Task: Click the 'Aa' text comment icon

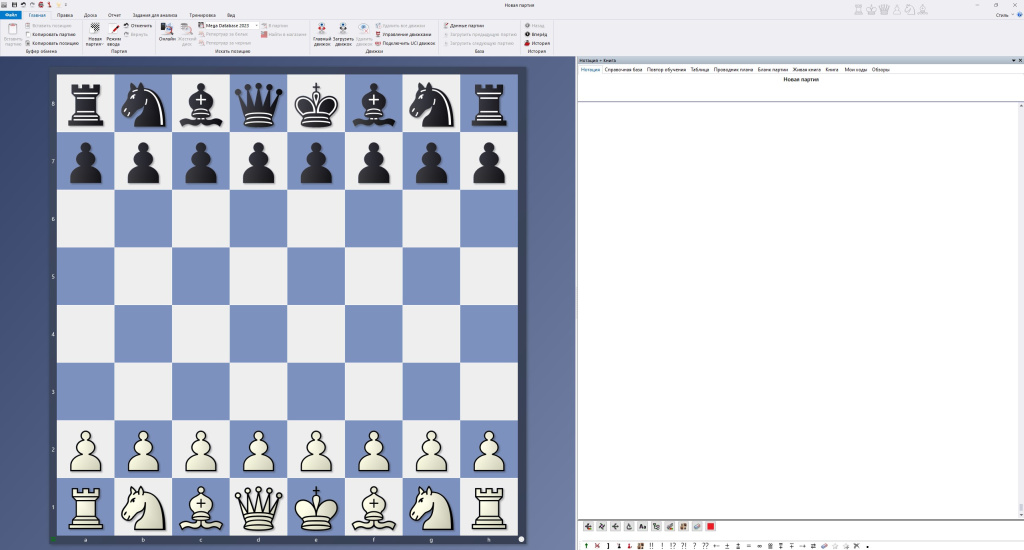Action: (643, 526)
